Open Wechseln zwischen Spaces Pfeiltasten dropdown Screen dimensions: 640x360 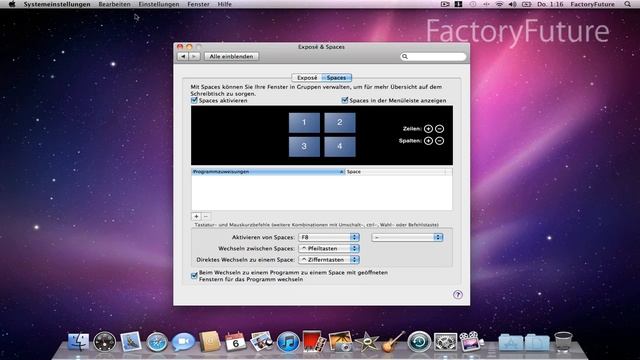click(329, 248)
